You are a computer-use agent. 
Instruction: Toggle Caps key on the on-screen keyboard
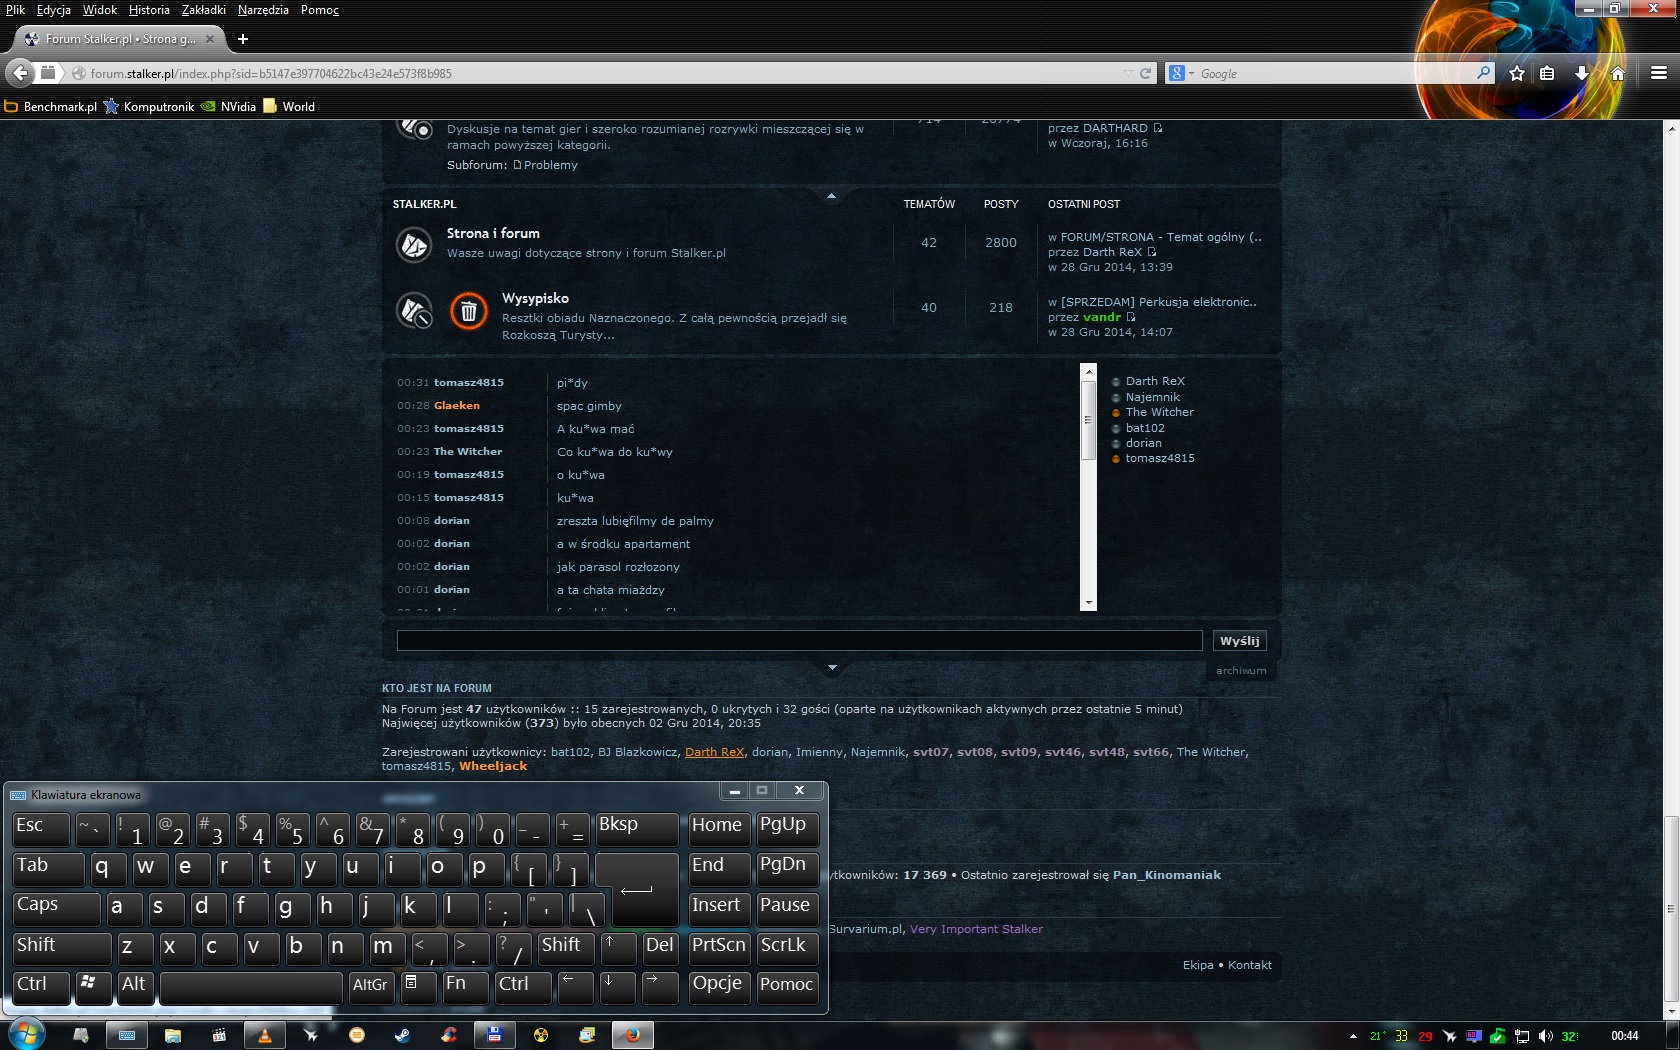(56, 907)
